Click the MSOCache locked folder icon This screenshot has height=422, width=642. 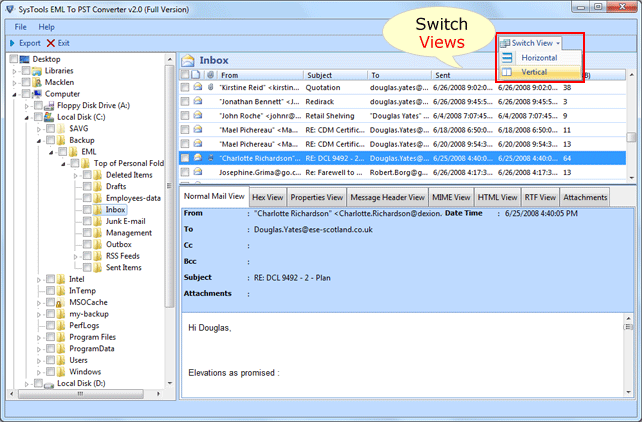[x=61, y=302]
